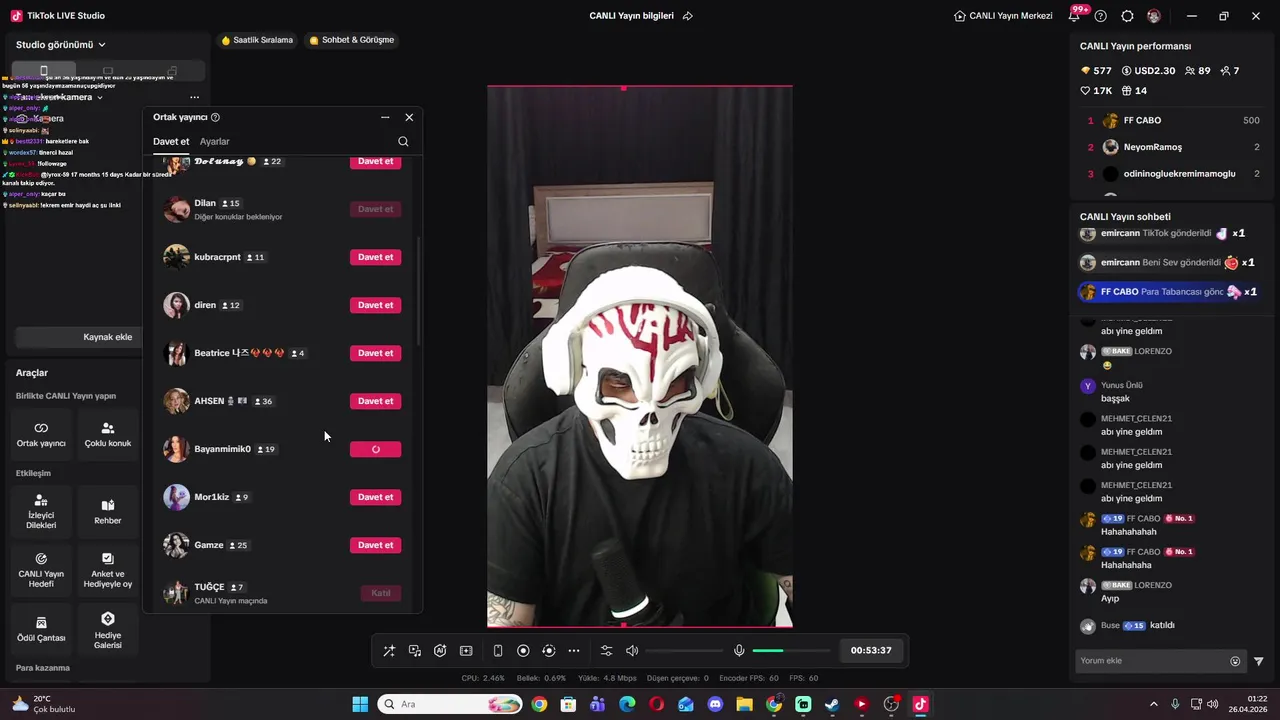Open Sohbet & Görüşme chip
Viewport: 1280px width, 720px height.
pyautogui.click(x=352, y=40)
